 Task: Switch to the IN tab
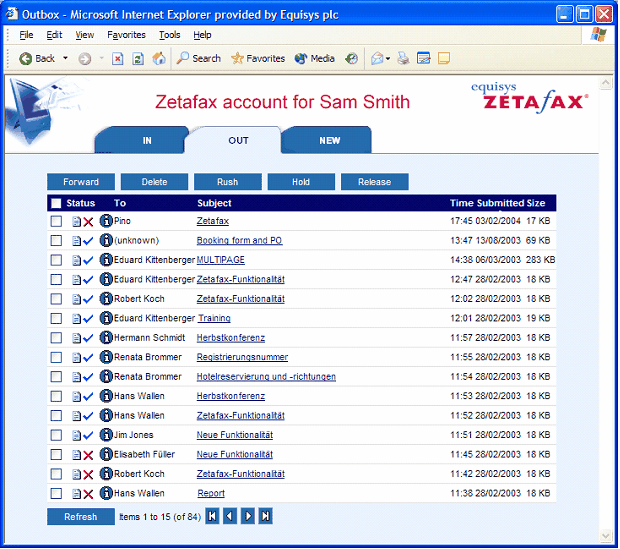coord(146,141)
